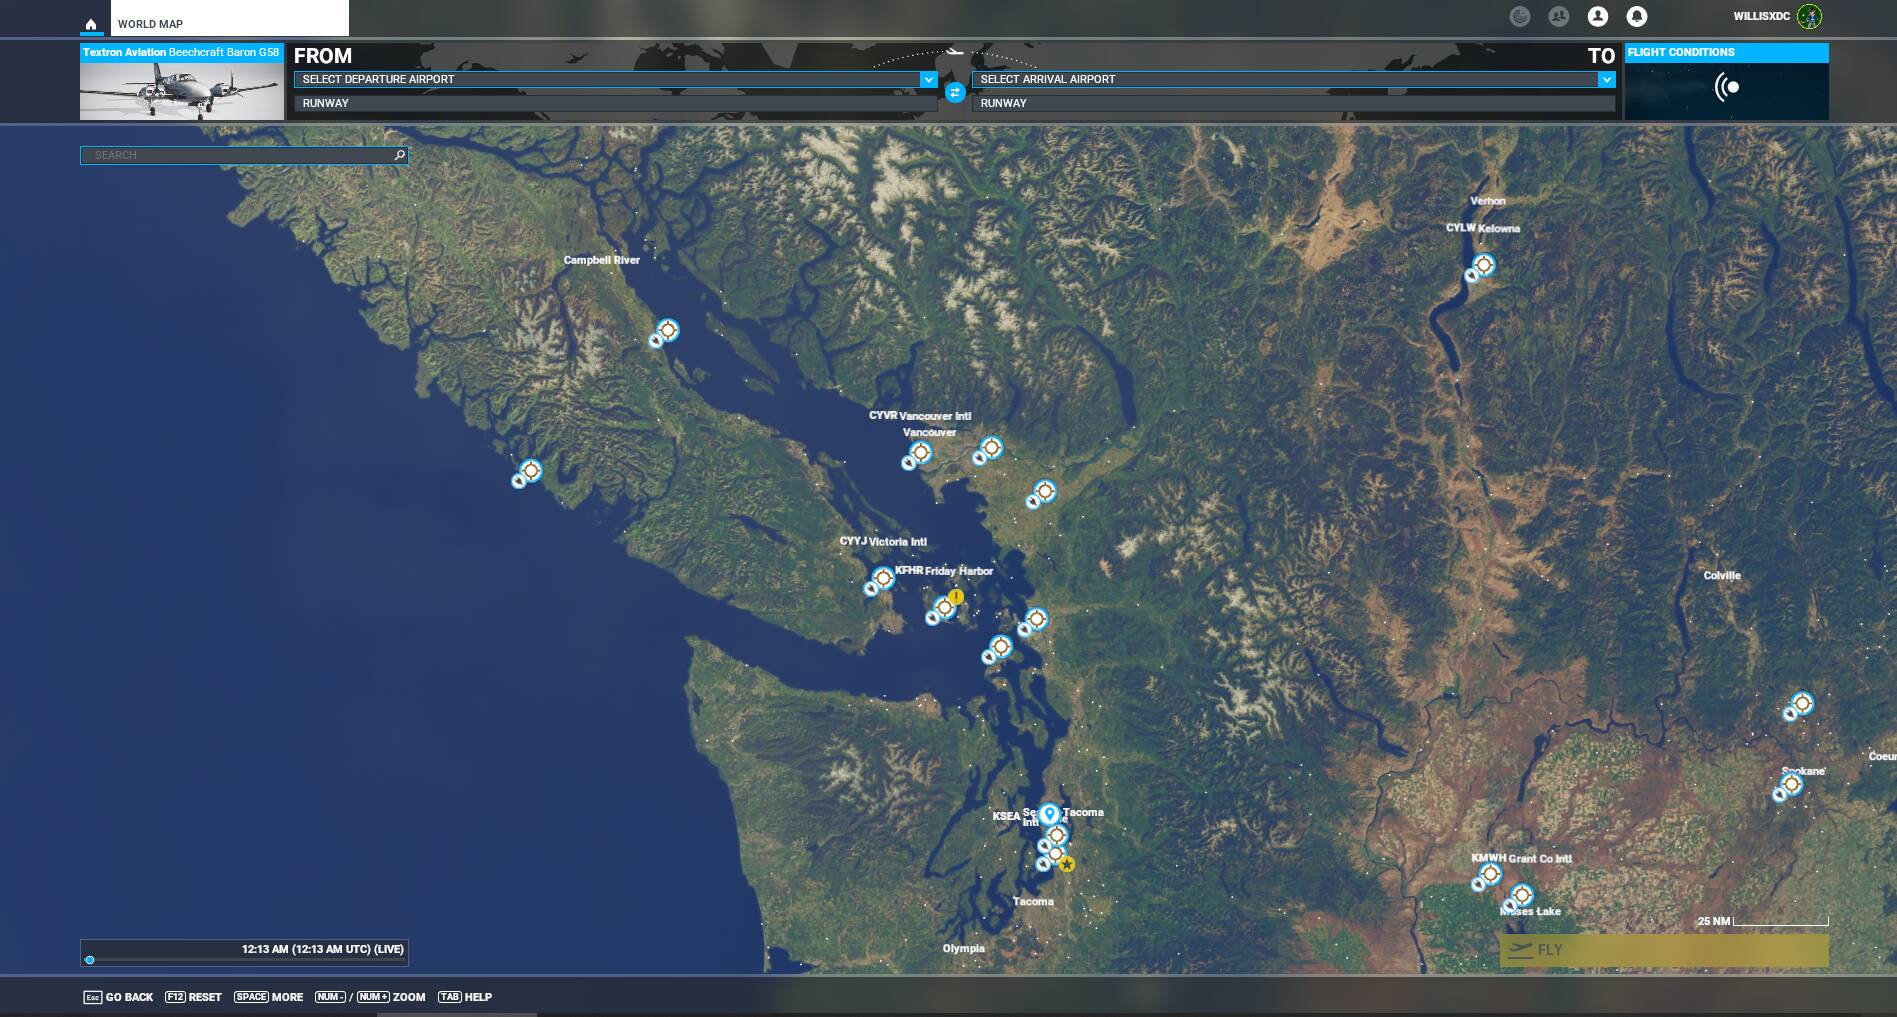
Task: Open the Flight Conditions panel
Action: (x=1726, y=82)
